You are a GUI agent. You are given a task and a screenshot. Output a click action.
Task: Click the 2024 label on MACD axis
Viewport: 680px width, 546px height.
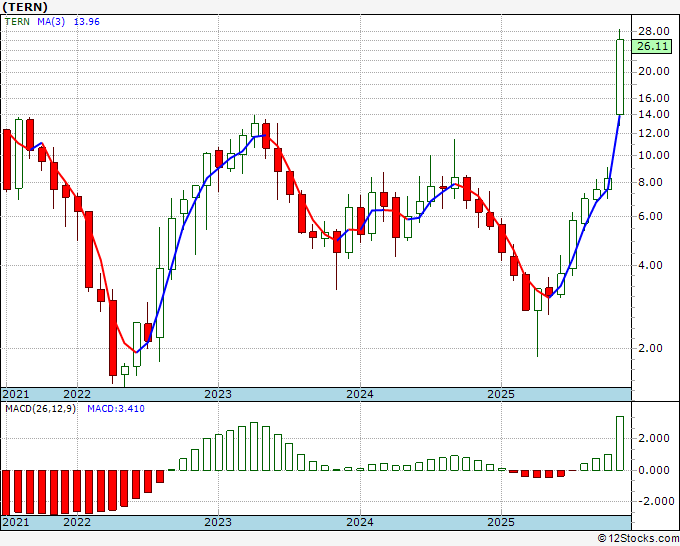pyautogui.click(x=360, y=522)
